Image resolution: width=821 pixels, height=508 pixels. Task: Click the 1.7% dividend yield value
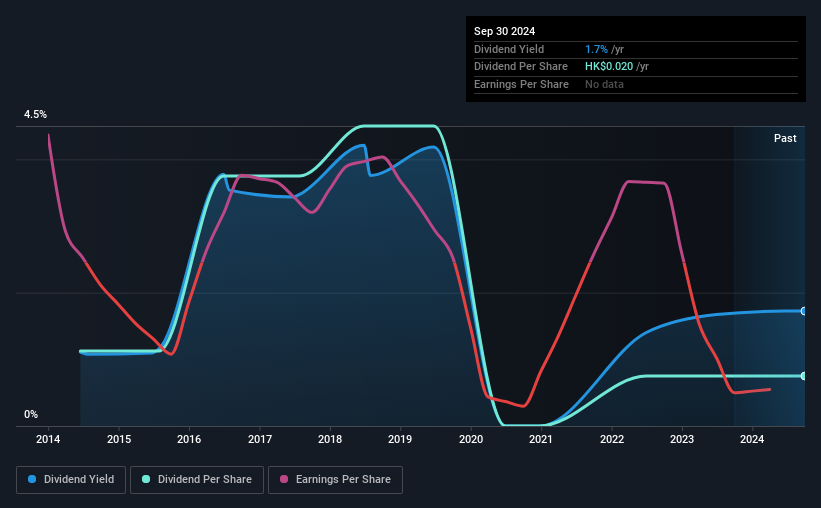(x=596, y=49)
